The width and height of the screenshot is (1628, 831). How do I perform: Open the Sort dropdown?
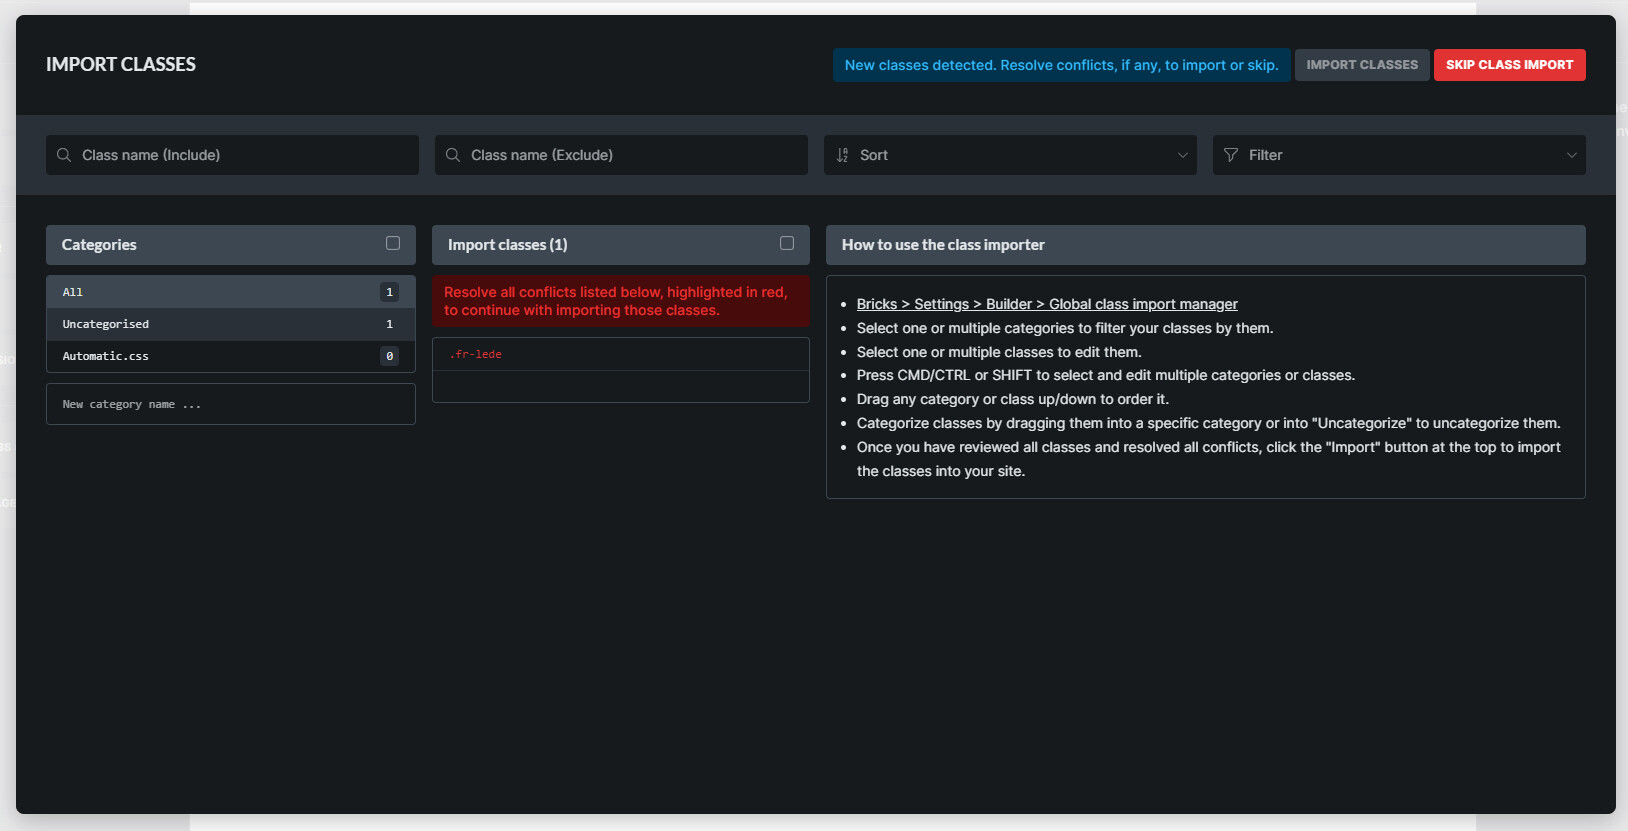(x=1009, y=155)
